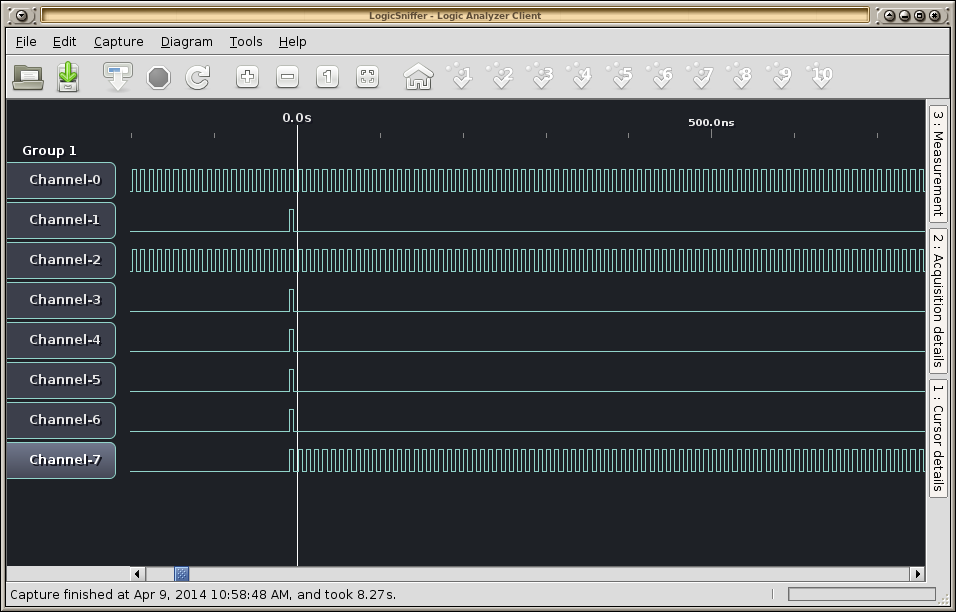Screen dimensions: 956x612
Task: Go to trigger with the home icon
Action: pos(418,77)
